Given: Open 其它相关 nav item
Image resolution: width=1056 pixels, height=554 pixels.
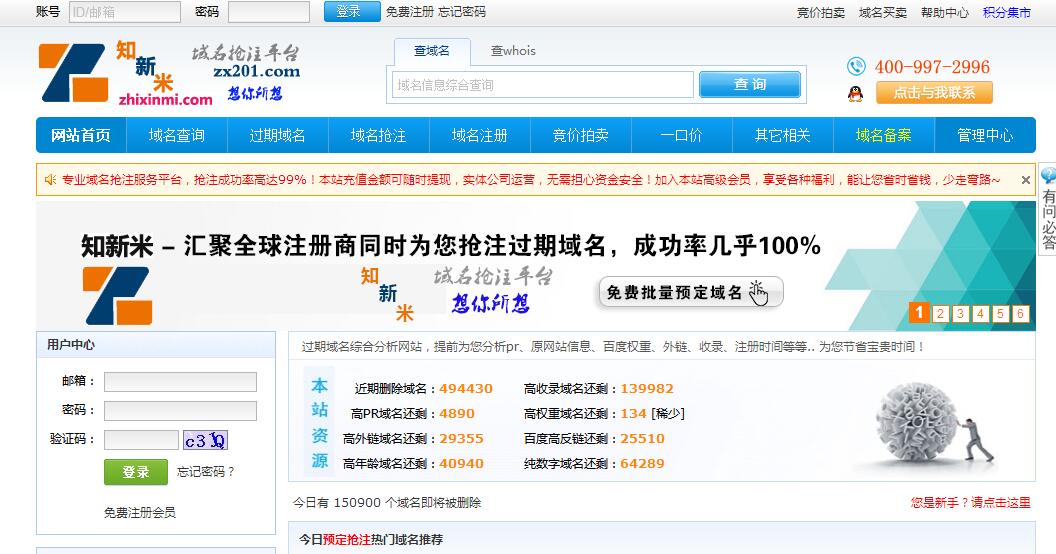Looking at the screenshot, I should (x=783, y=135).
